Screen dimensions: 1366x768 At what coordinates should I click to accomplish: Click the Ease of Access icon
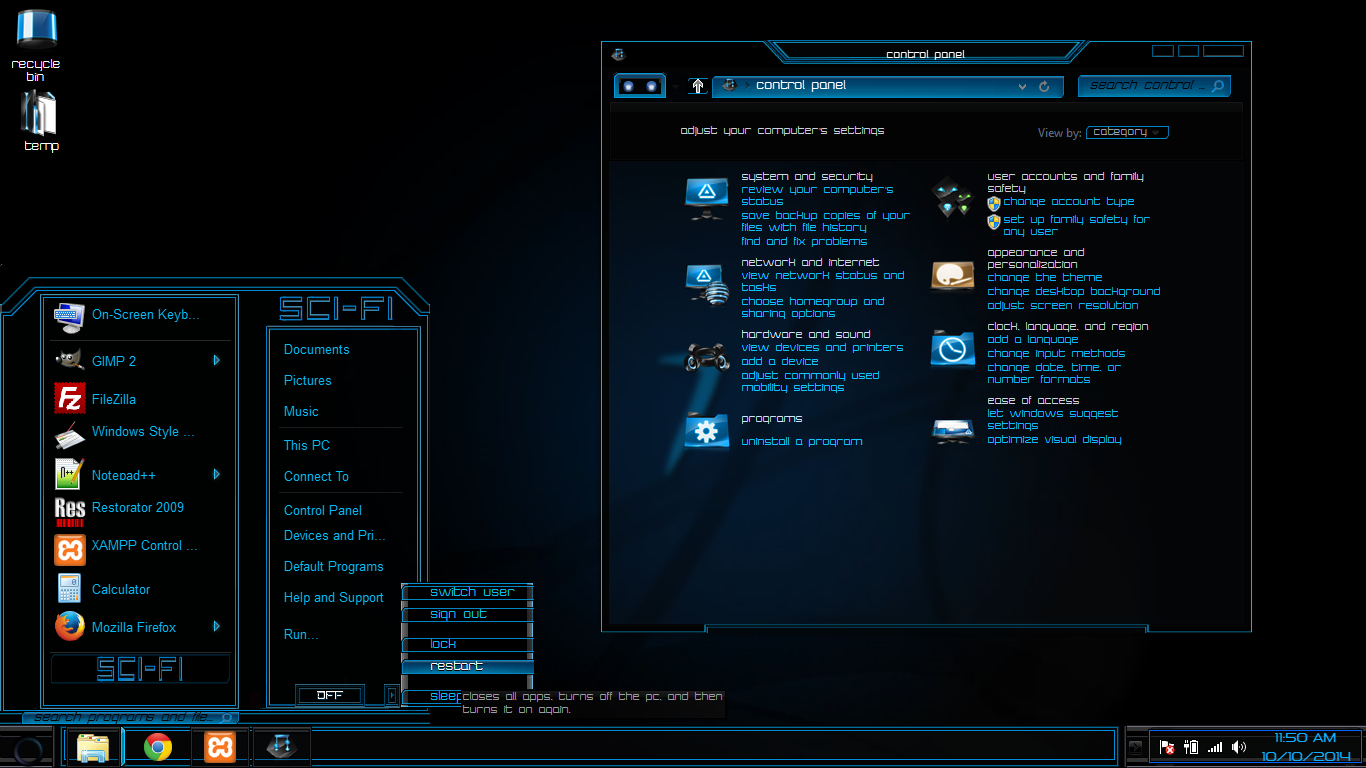pyautogui.click(x=951, y=431)
